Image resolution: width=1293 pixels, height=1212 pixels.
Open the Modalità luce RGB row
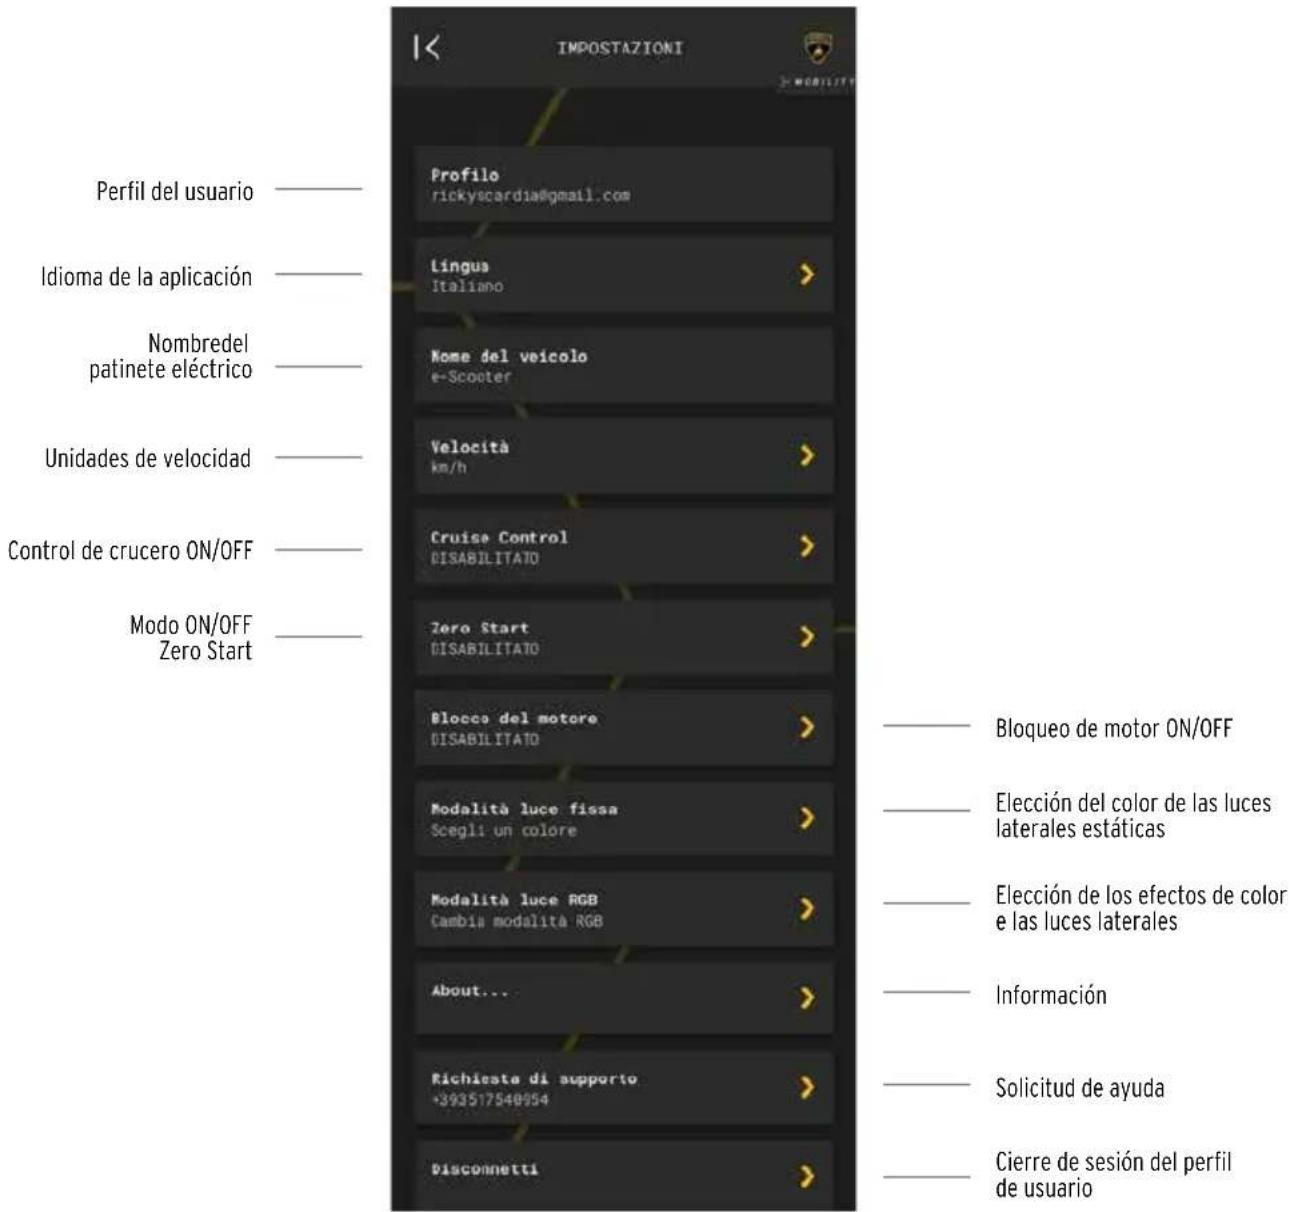point(623,909)
